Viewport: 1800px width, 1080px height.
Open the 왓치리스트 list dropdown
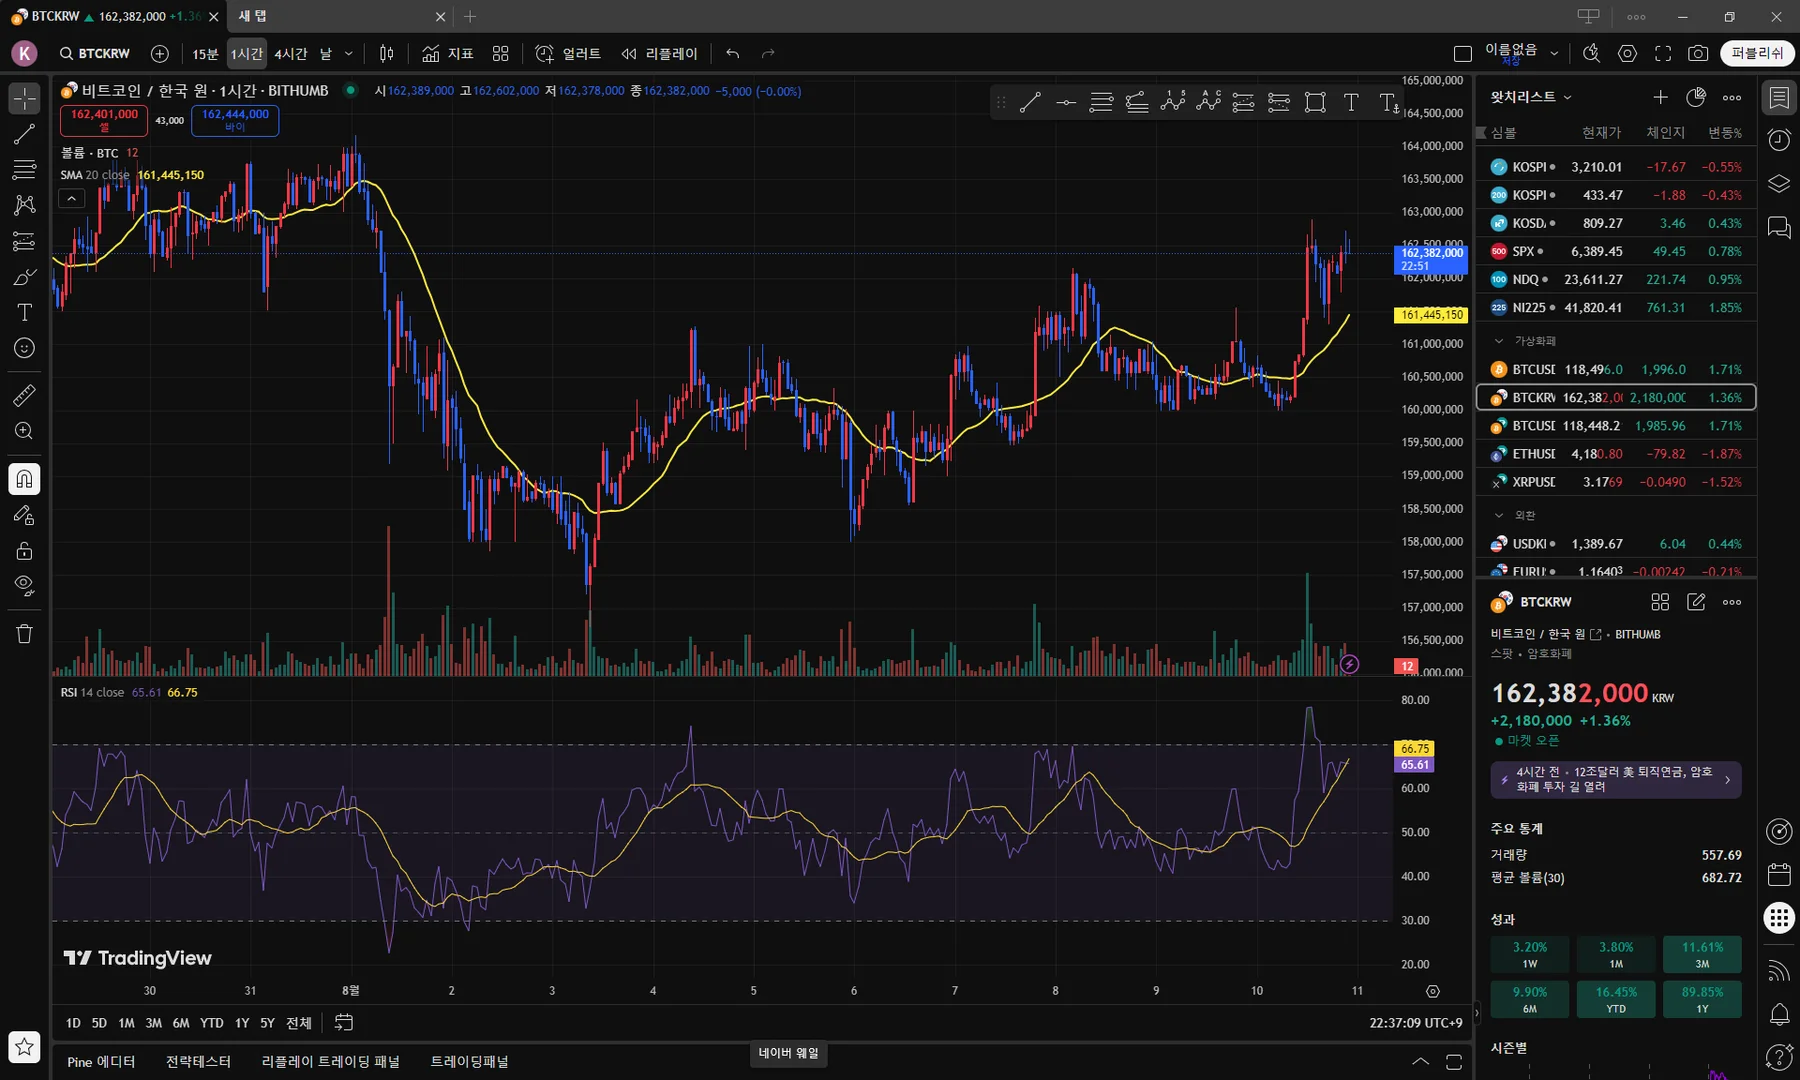[x=1531, y=97]
